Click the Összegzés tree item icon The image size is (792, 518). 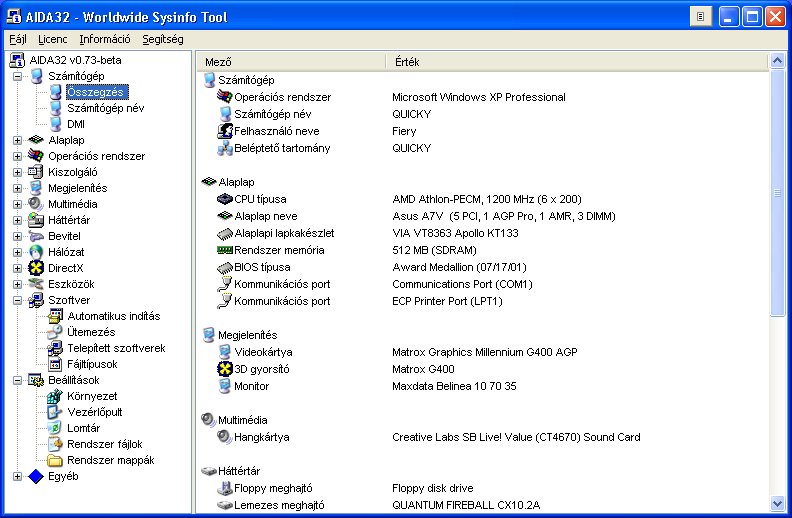[x=56, y=92]
